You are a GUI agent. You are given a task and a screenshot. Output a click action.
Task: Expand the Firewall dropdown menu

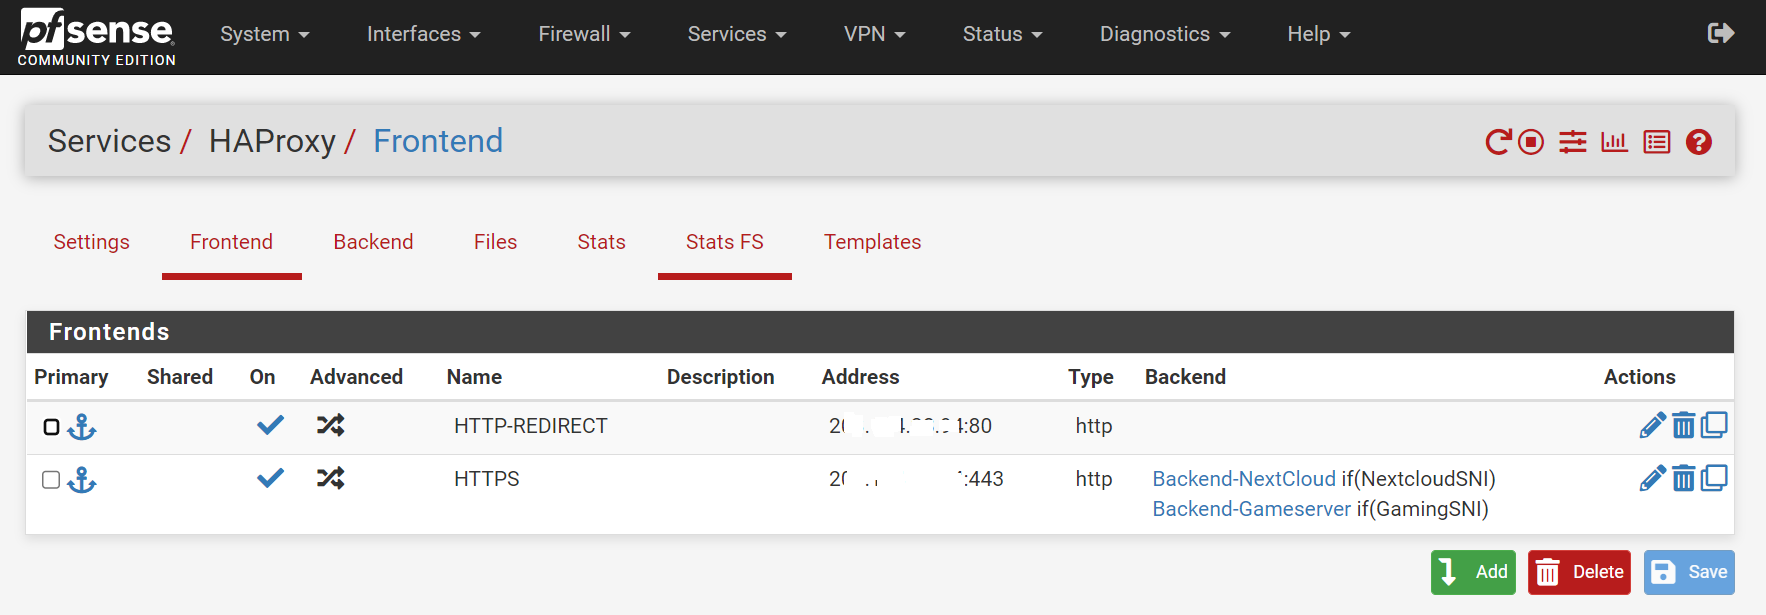pyautogui.click(x=584, y=34)
